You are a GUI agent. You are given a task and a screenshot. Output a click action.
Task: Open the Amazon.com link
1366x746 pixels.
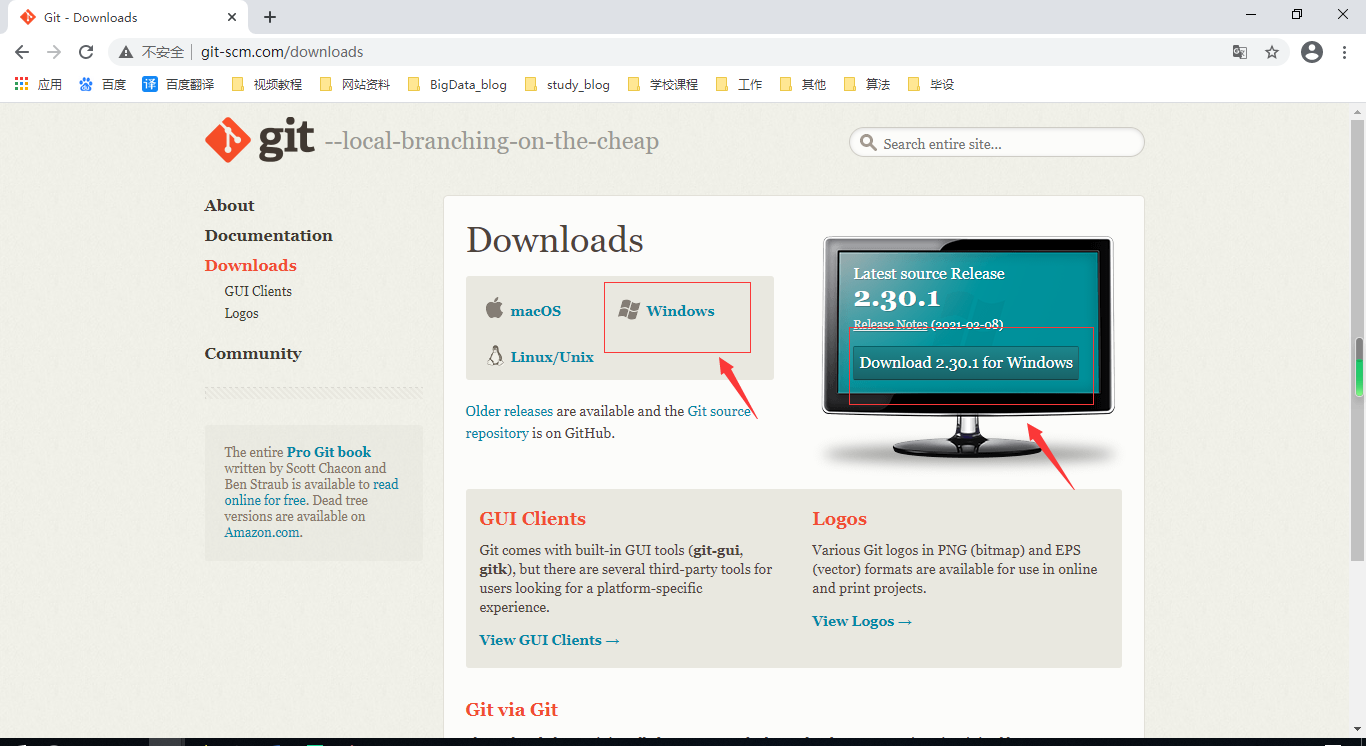point(262,532)
